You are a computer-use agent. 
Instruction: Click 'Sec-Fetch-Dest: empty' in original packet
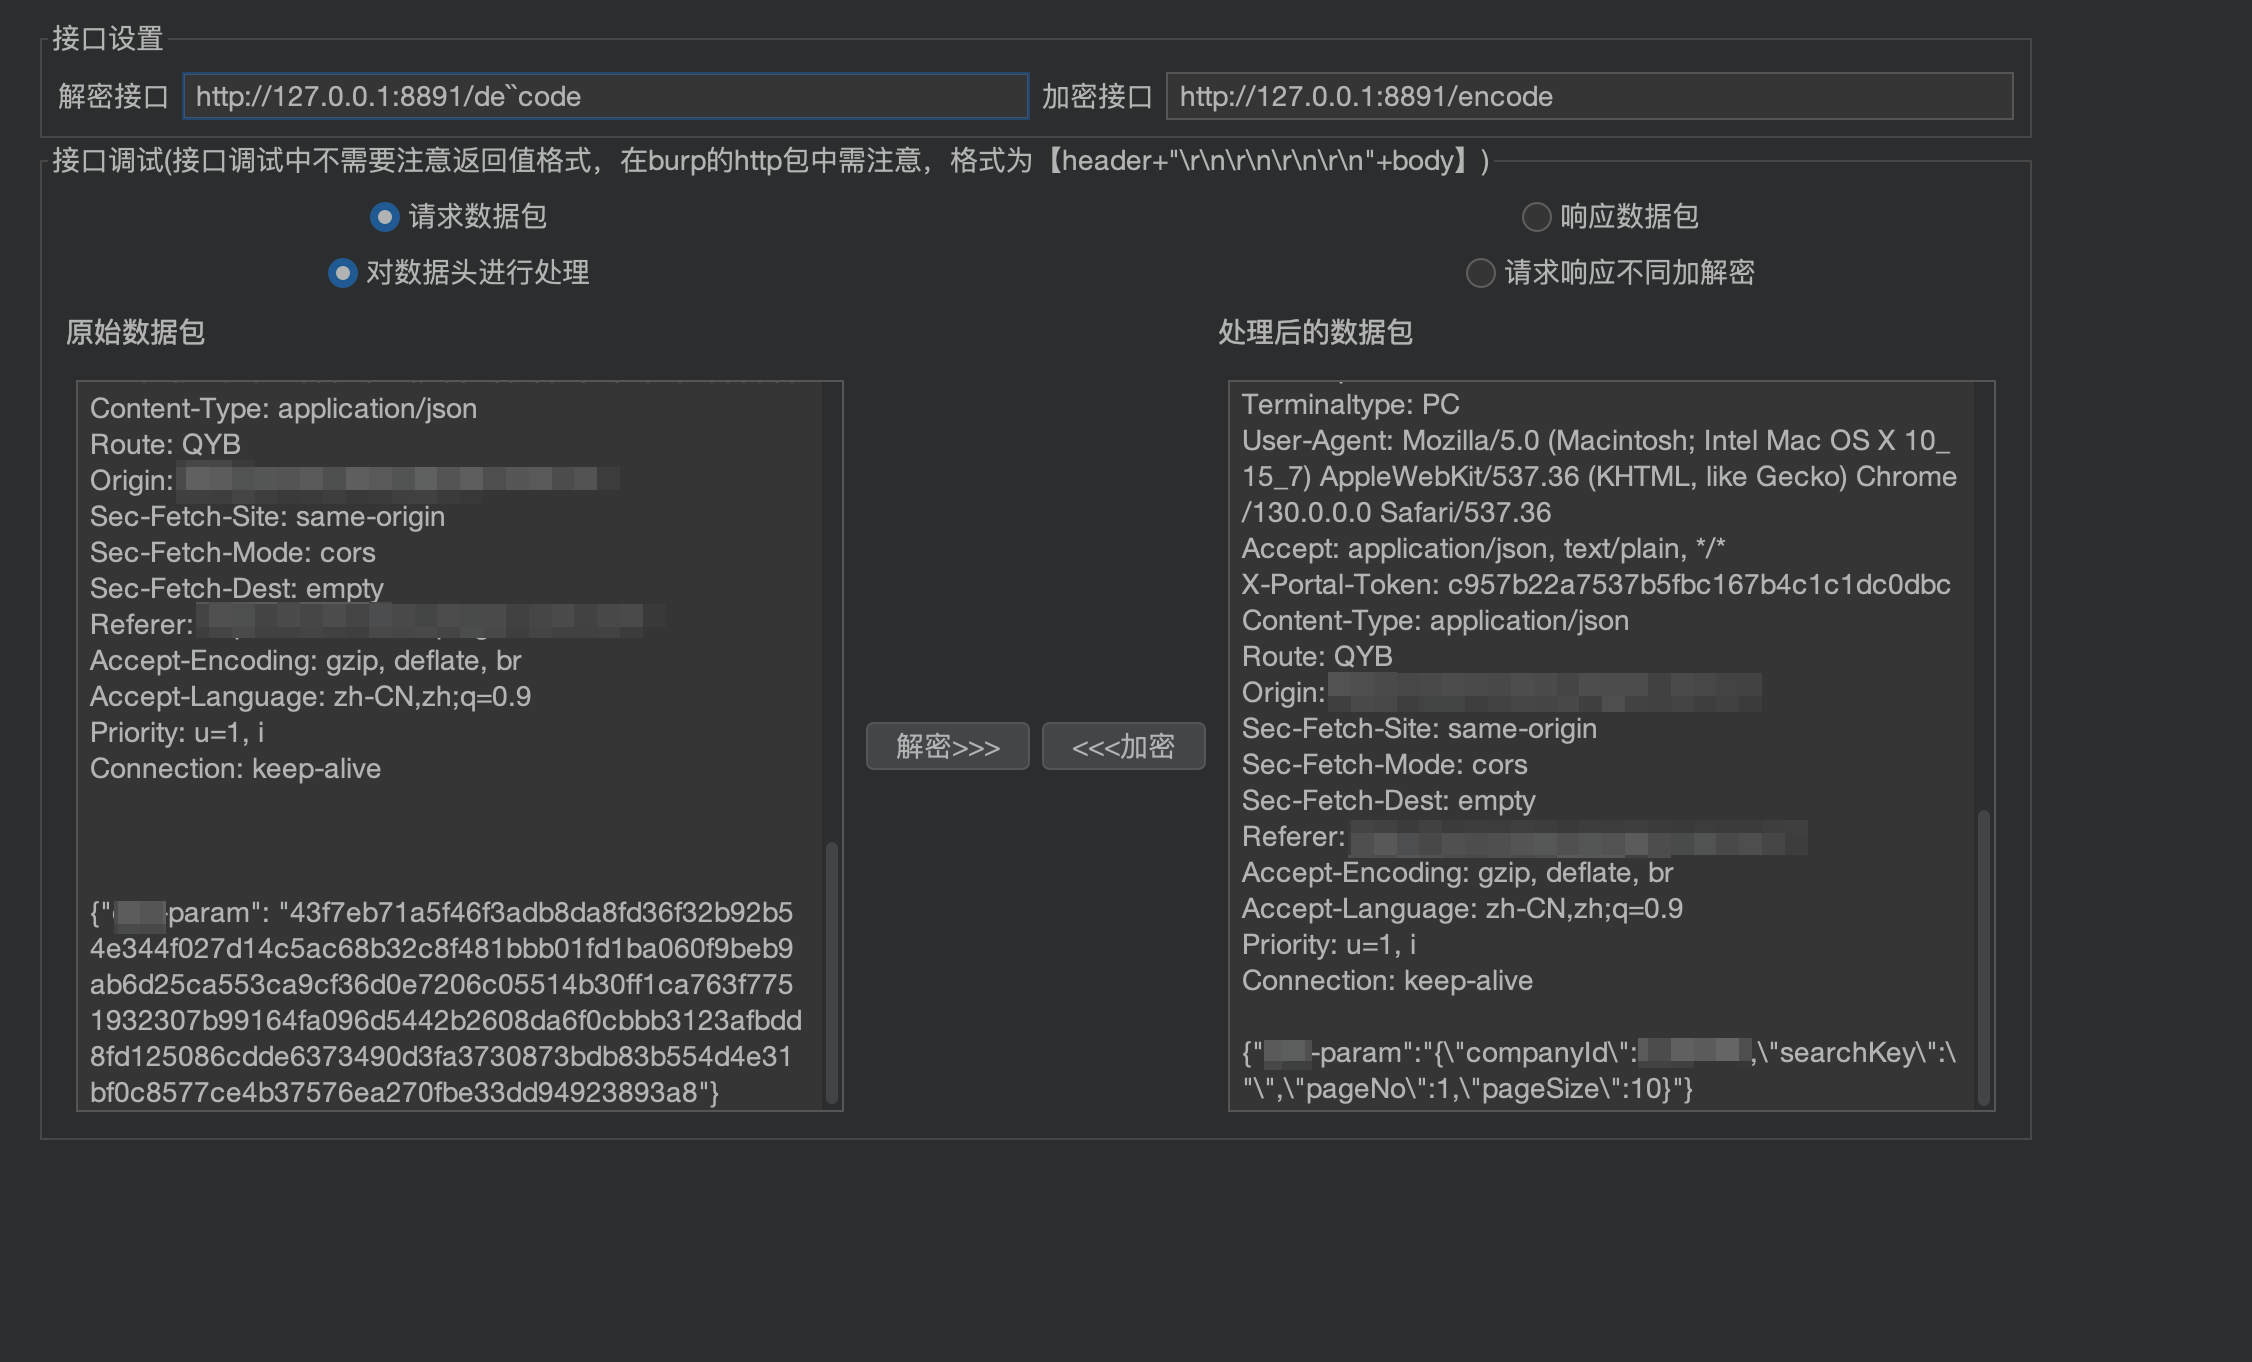[x=236, y=588]
